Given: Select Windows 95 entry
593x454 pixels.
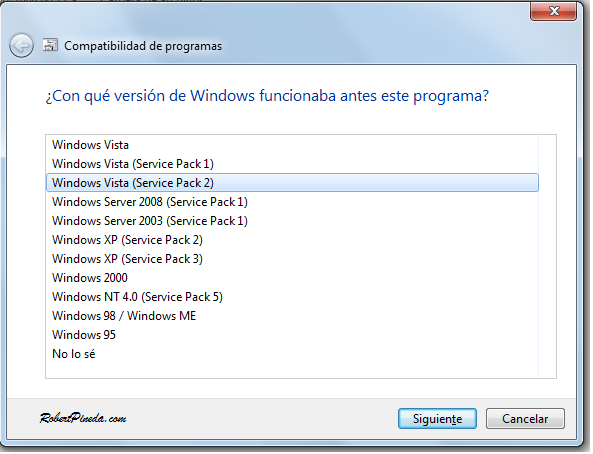Looking at the screenshot, I should [292, 335].
